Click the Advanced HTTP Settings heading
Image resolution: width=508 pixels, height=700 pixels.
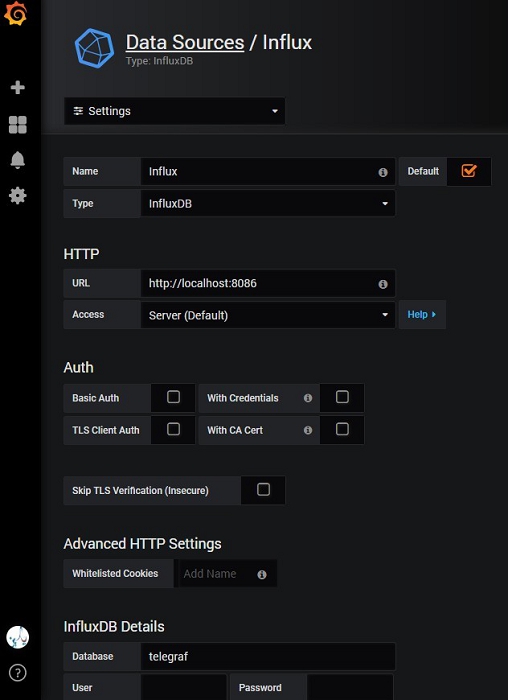click(x=142, y=544)
